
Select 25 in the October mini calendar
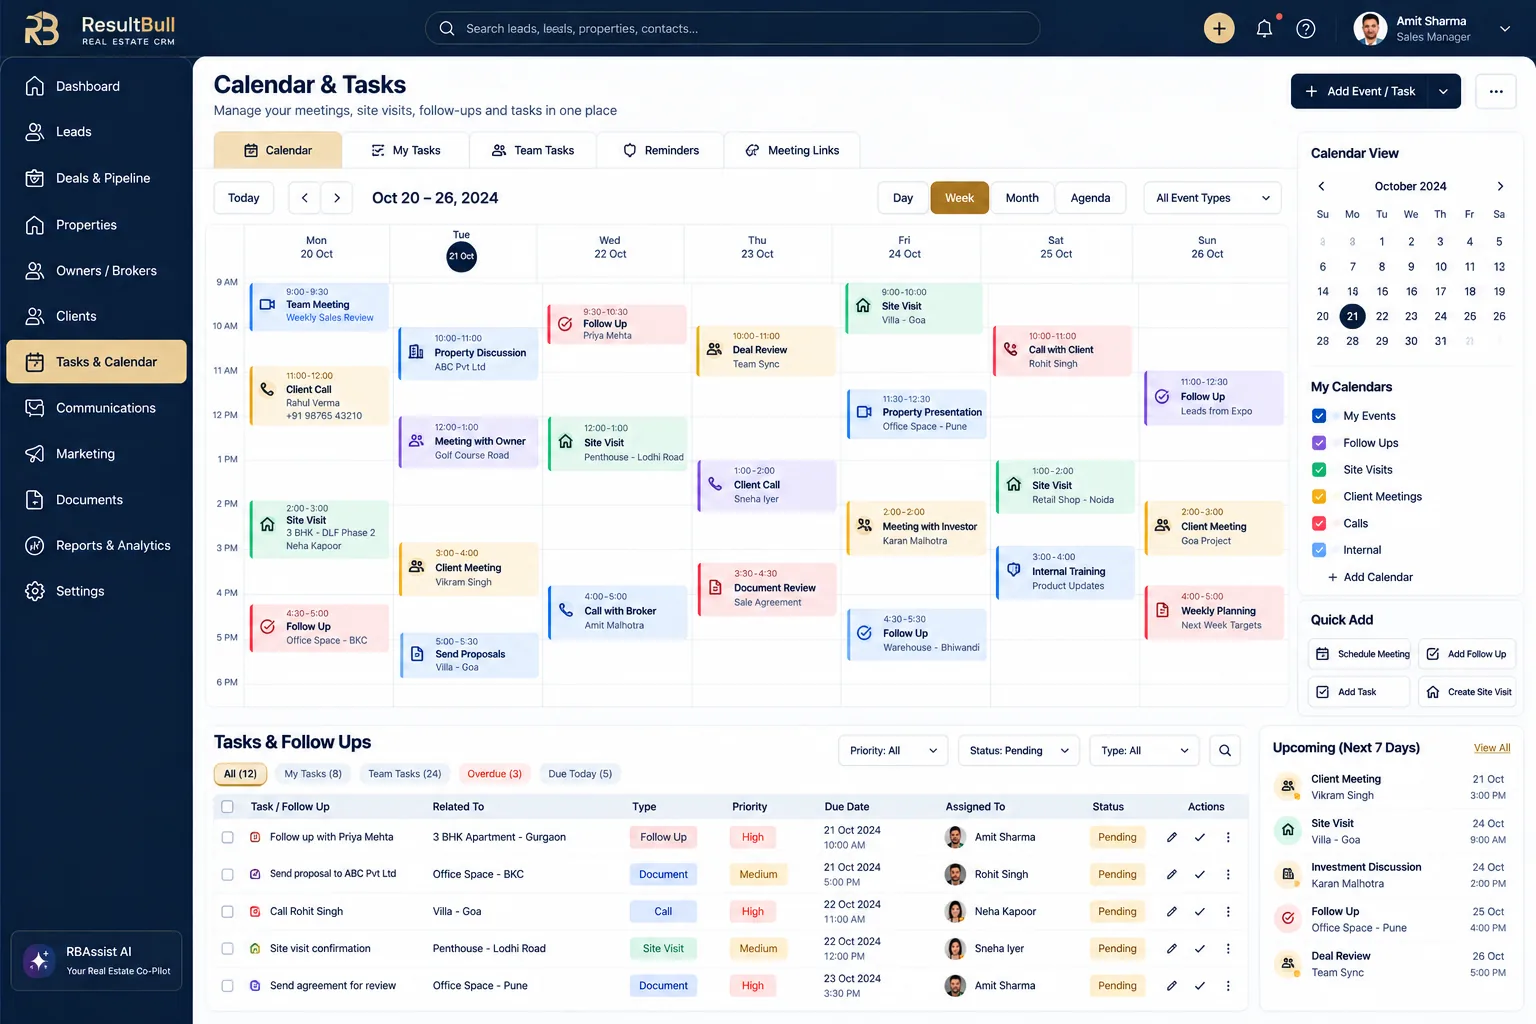tap(1469, 316)
